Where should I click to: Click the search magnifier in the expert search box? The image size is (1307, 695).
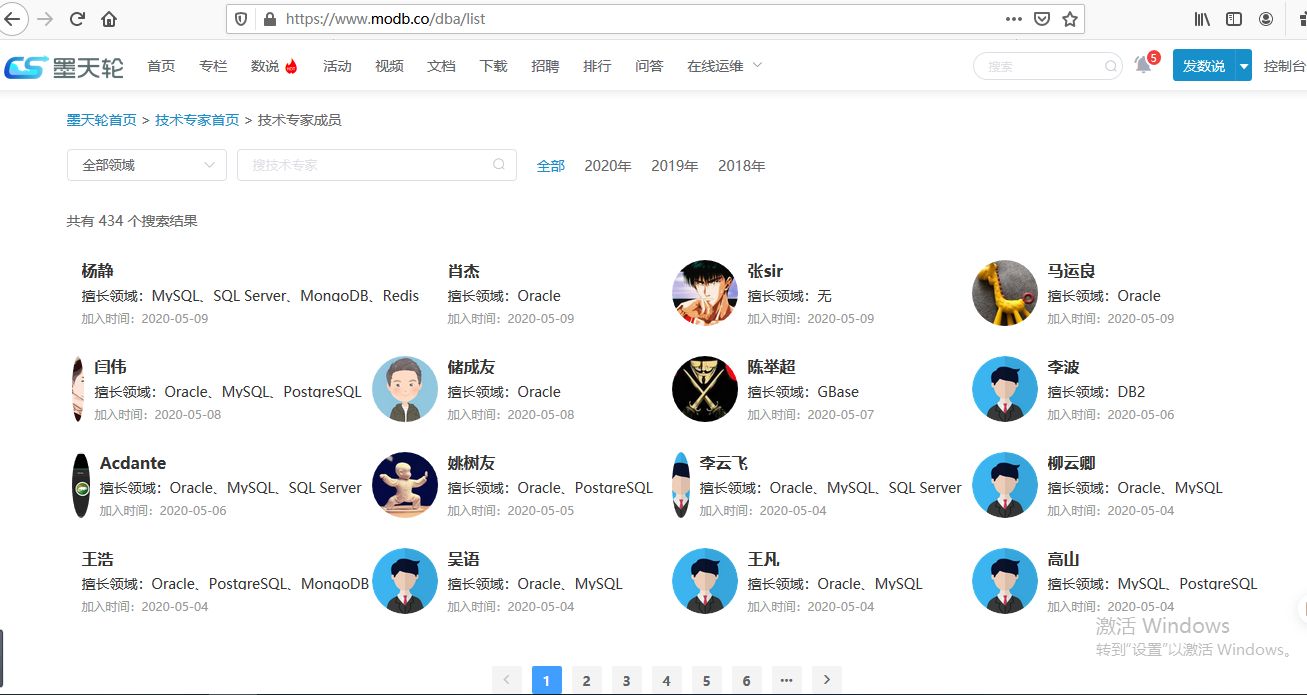coord(499,165)
